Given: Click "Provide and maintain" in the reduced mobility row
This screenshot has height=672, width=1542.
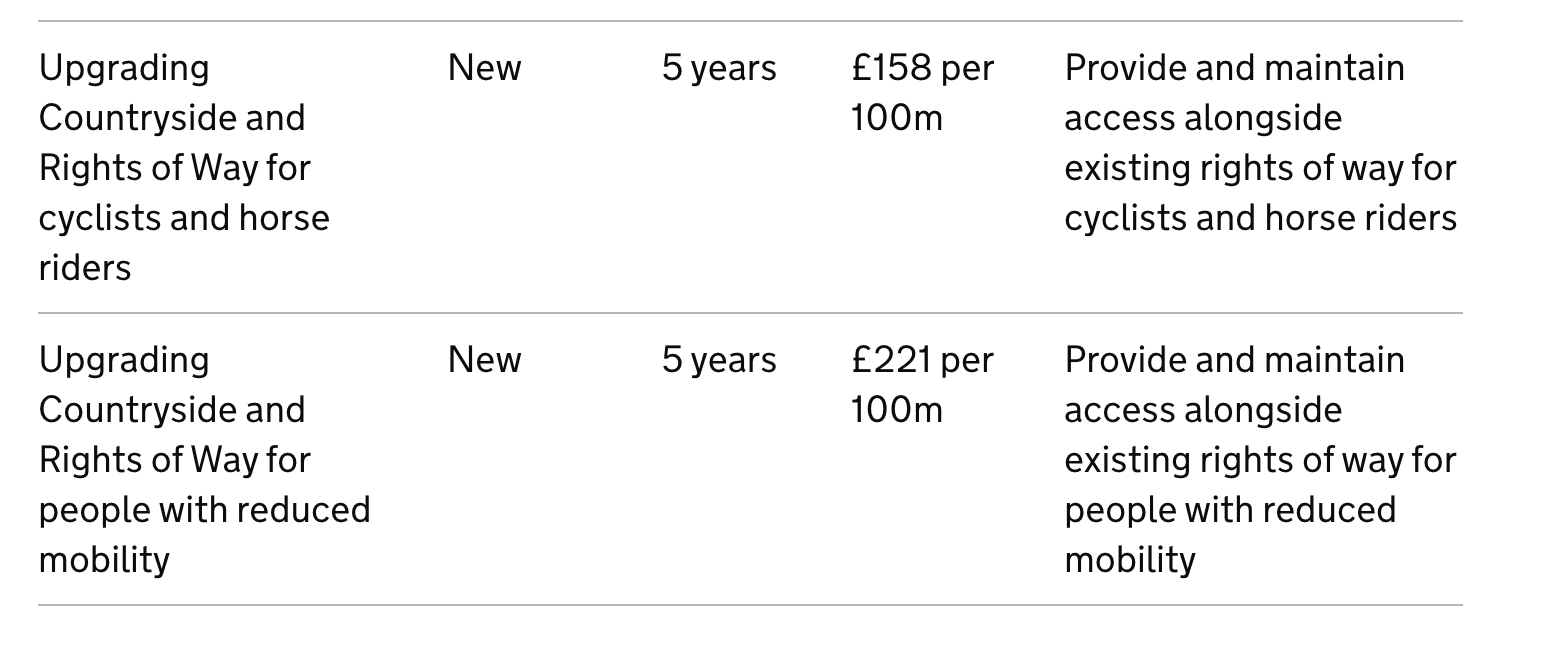Looking at the screenshot, I should [x=1234, y=360].
